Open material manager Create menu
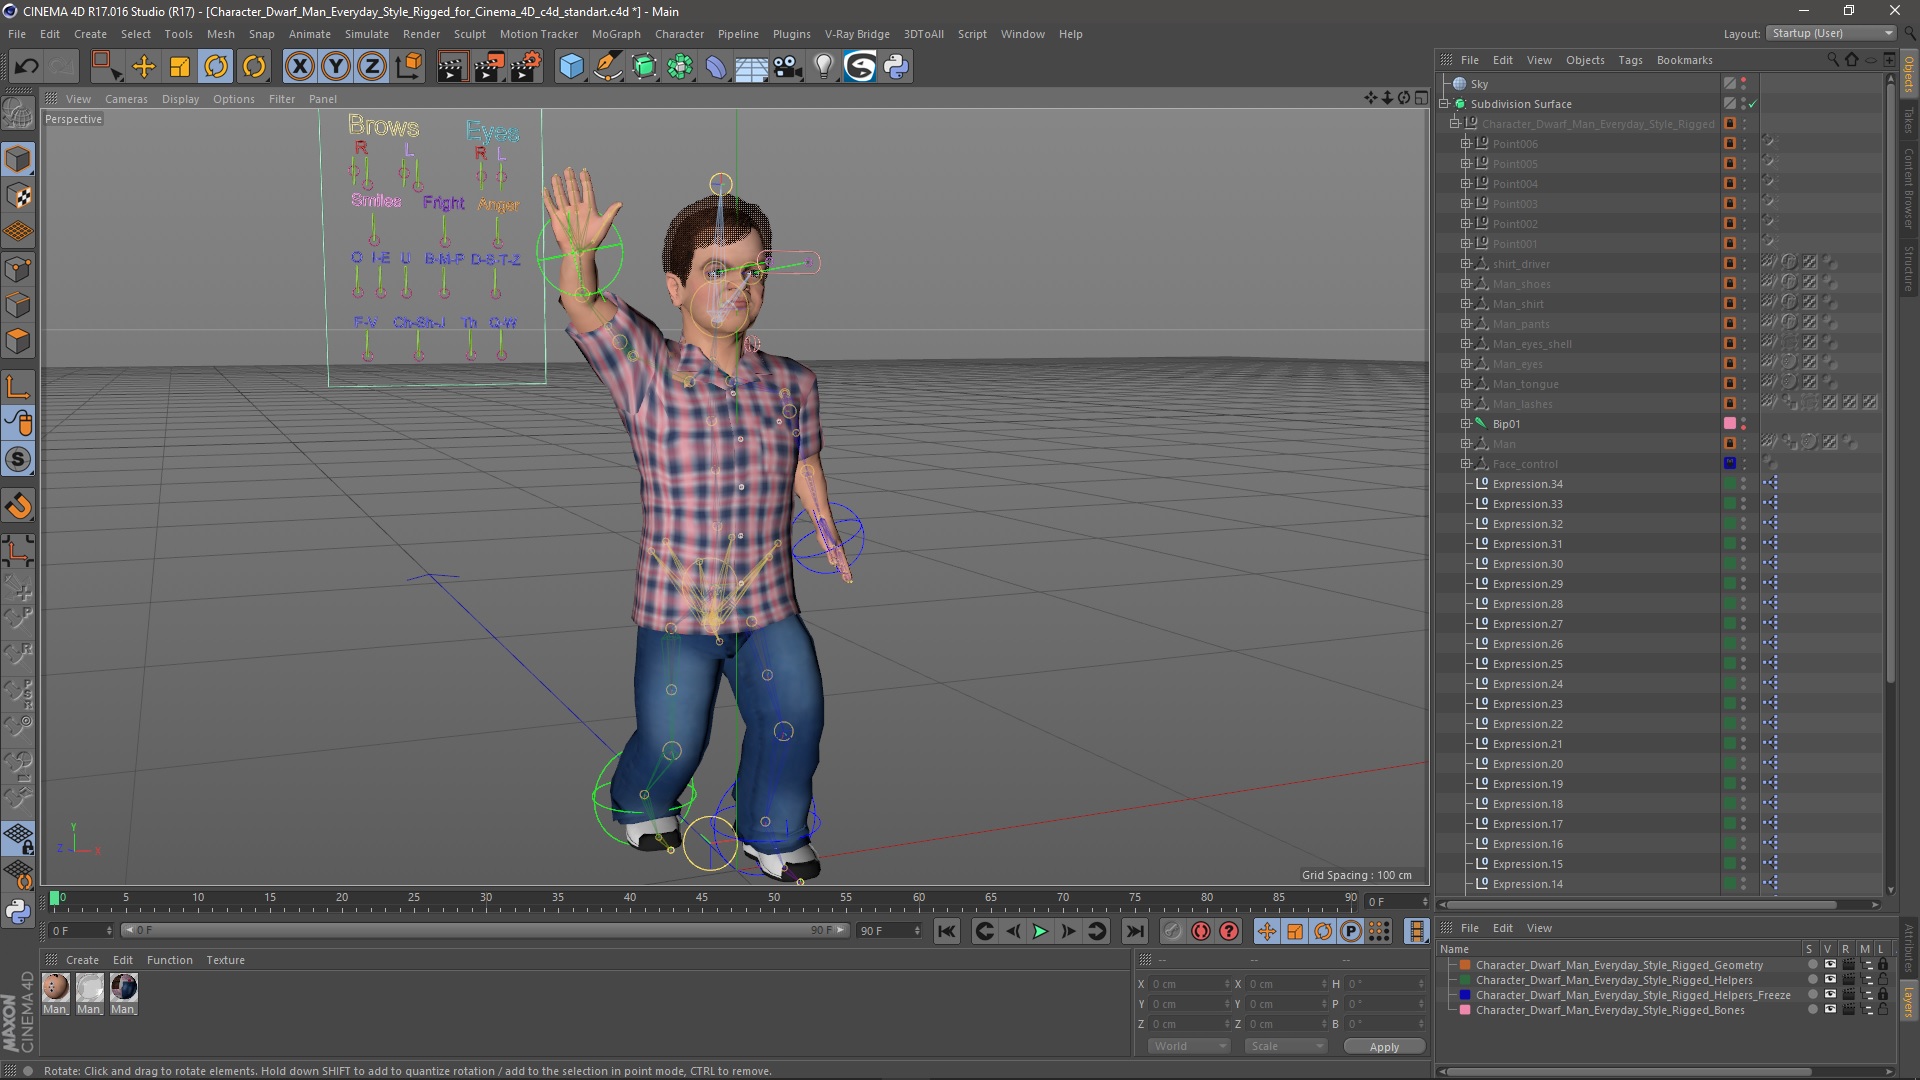Viewport: 1920px width, 1080px height. pyautogui.click(x=82, y=960)
